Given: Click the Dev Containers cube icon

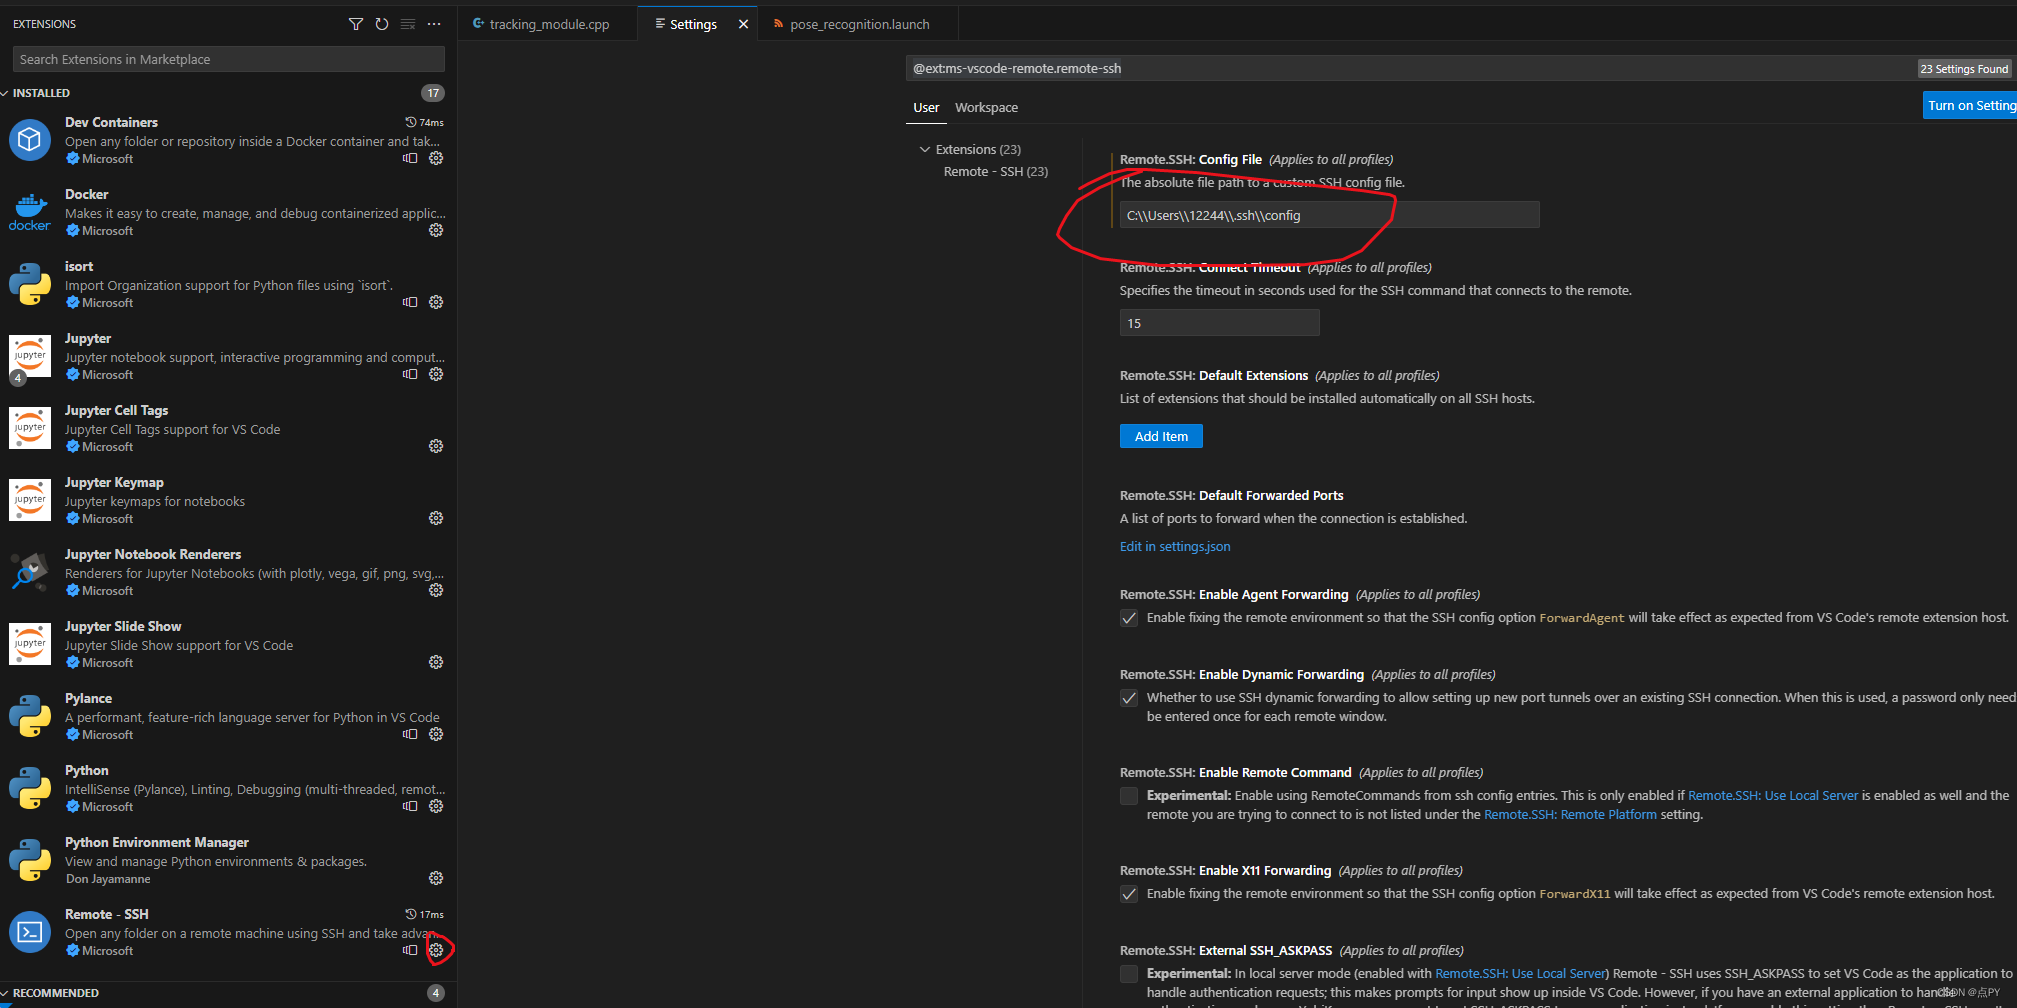Looking at the screenshot, I should coord(30,140).
